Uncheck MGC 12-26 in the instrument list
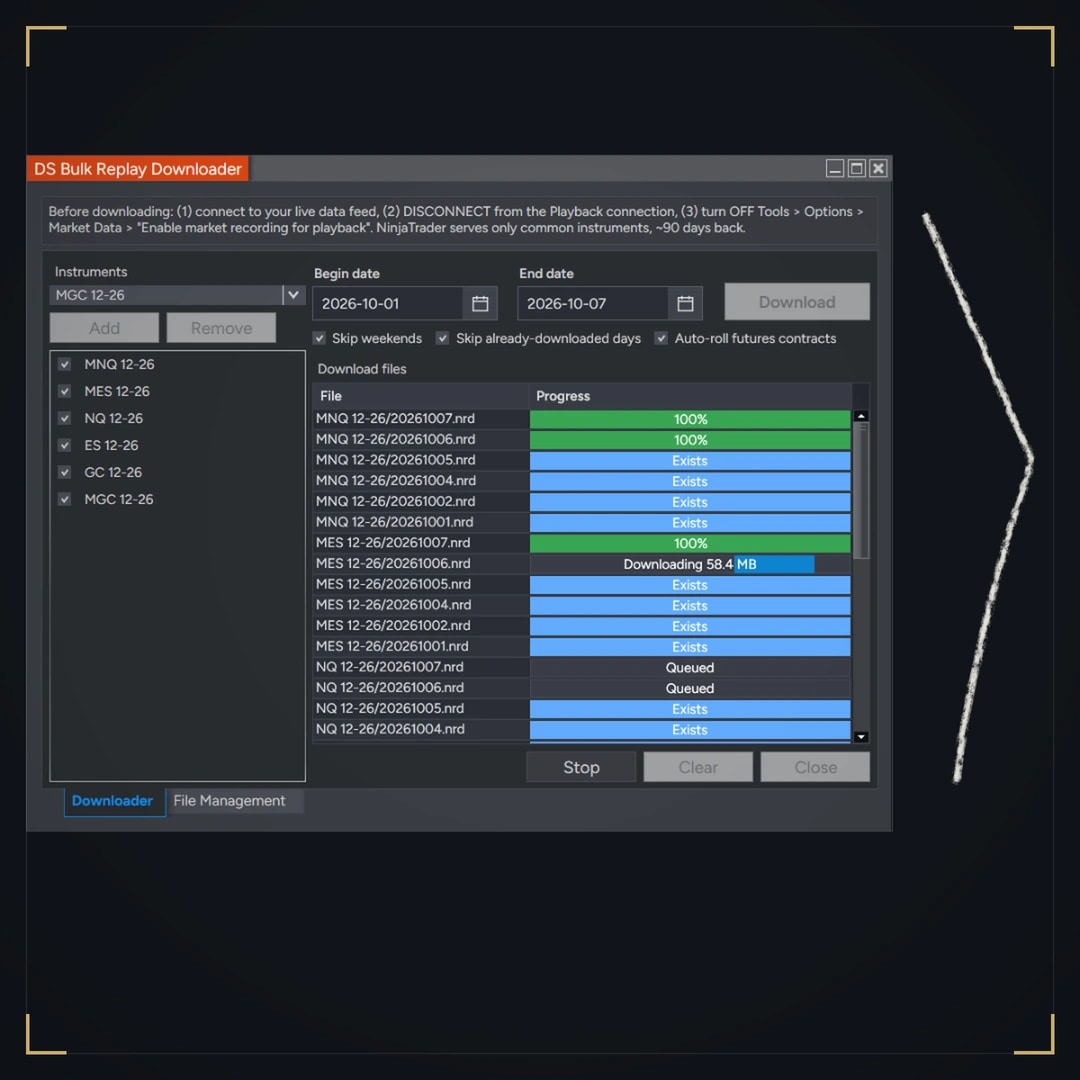1080x1080 pixels. [65, 499]
